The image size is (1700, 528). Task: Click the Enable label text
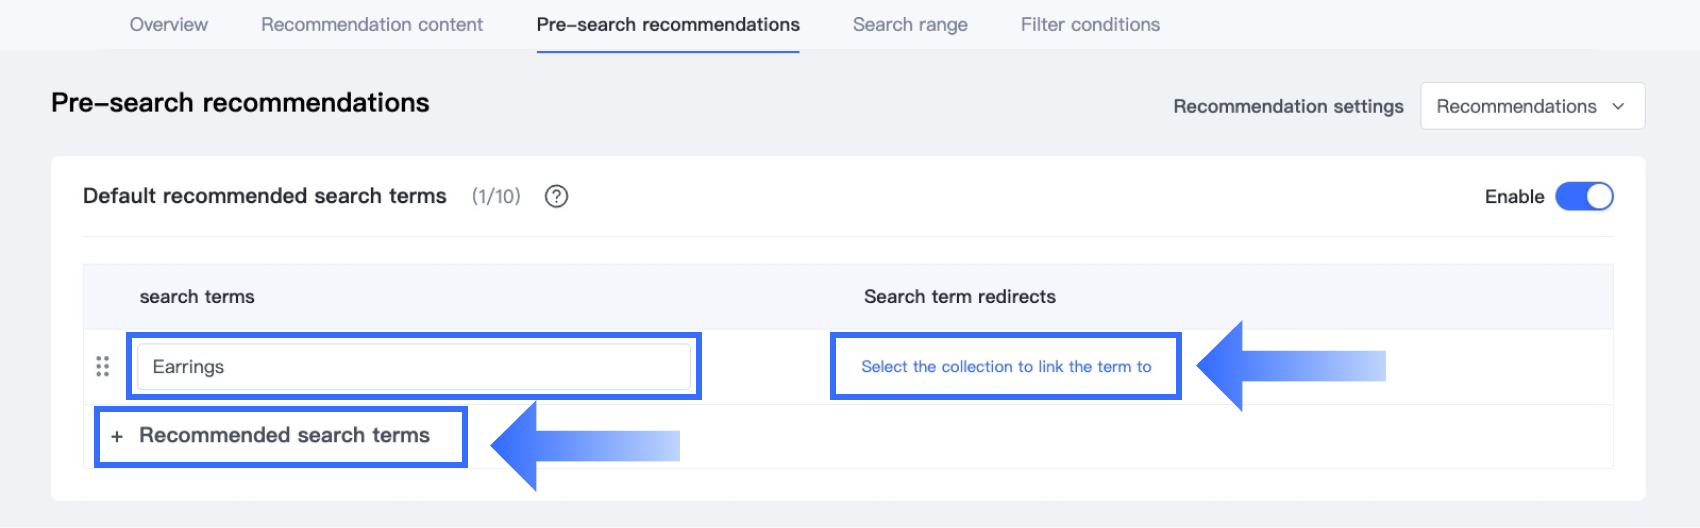pos(1514,197)
